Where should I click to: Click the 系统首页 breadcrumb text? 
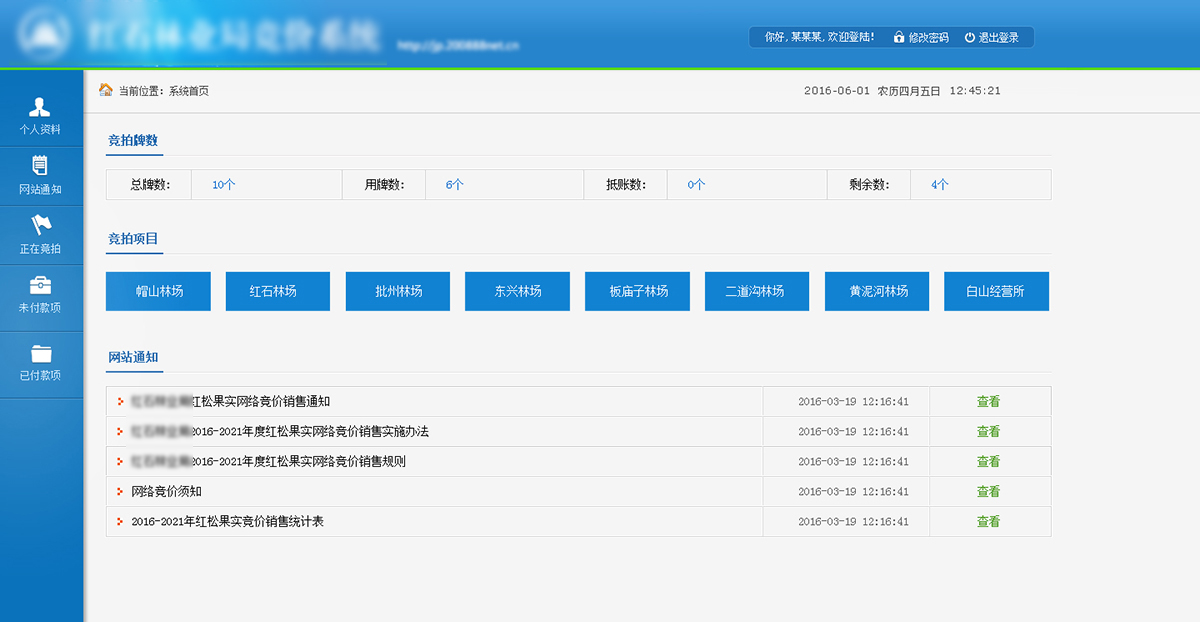[x=188, y=91]
